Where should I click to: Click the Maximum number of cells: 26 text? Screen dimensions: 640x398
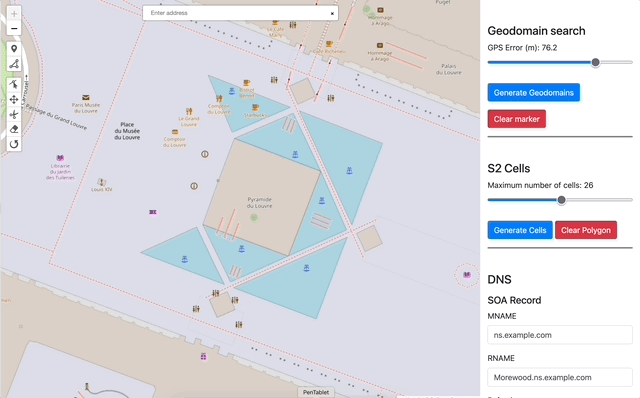tap(540, 185)
